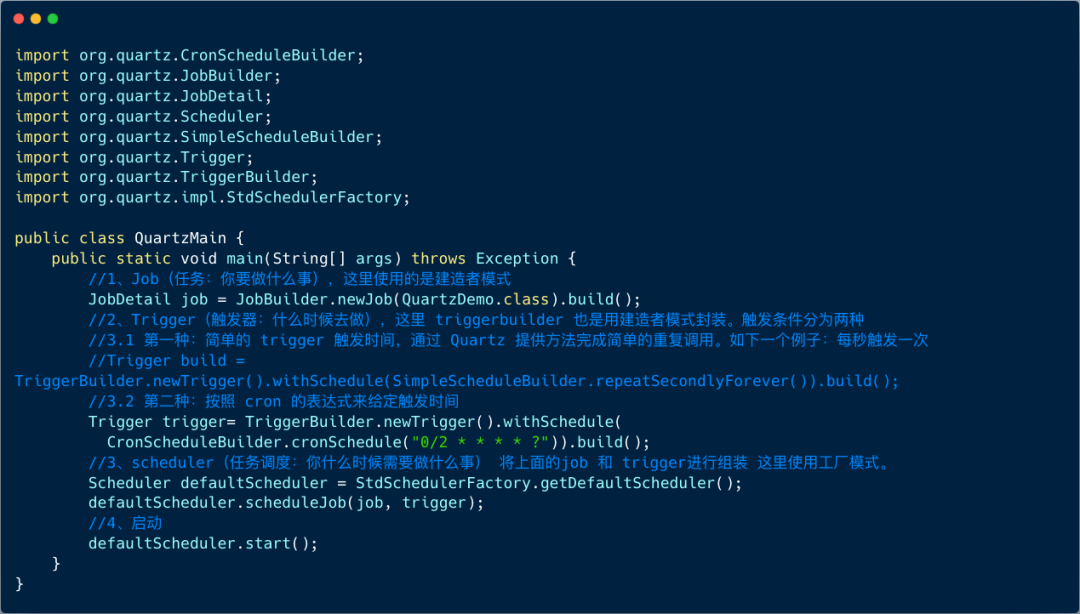This screenshot has height=614, width=1080.
Task: Click the red close window dot
Action: [x=19, y=19]
